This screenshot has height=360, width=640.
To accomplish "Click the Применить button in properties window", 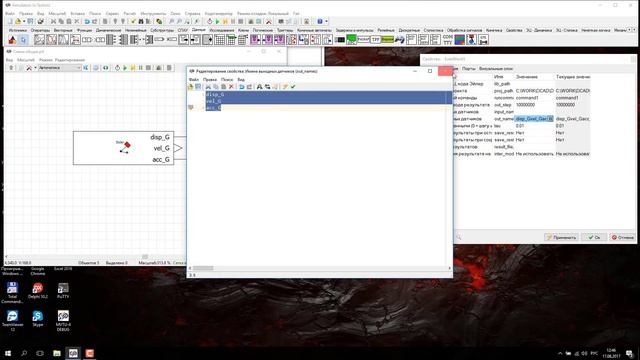I will pos(561,237).
